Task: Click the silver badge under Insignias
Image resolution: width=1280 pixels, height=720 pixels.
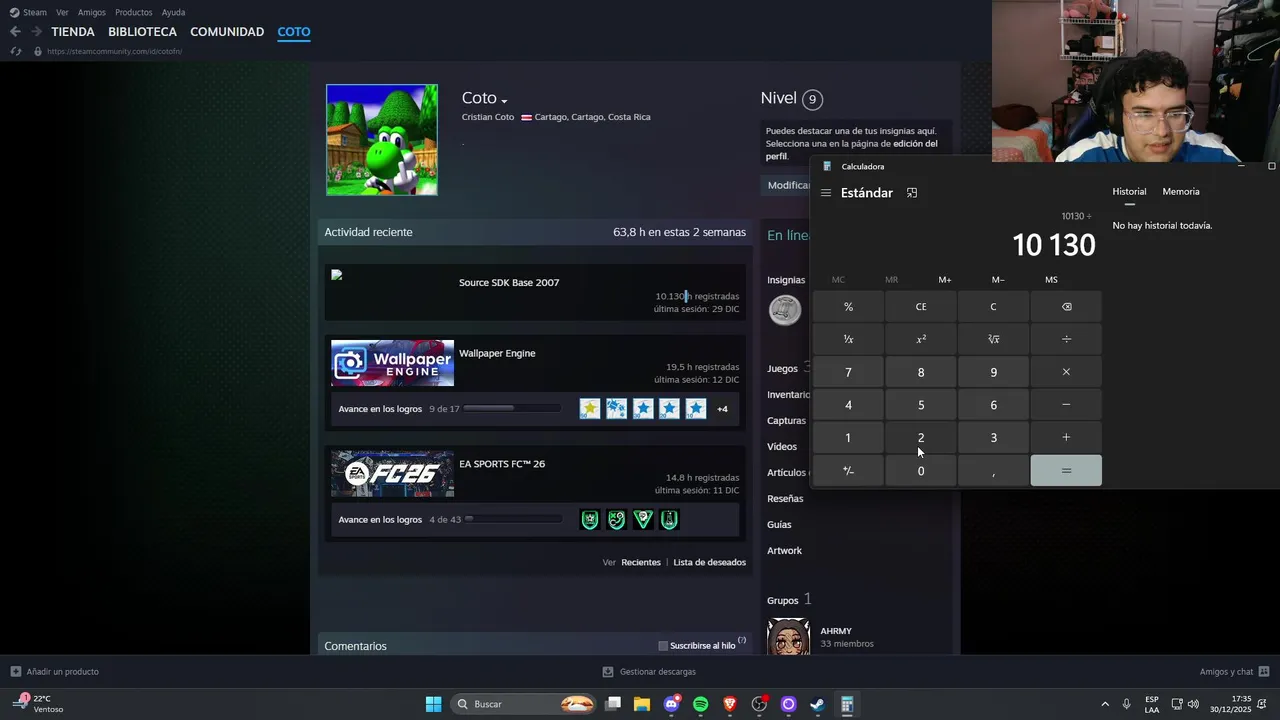Action: pyautogui.click(x=785, y=310)
